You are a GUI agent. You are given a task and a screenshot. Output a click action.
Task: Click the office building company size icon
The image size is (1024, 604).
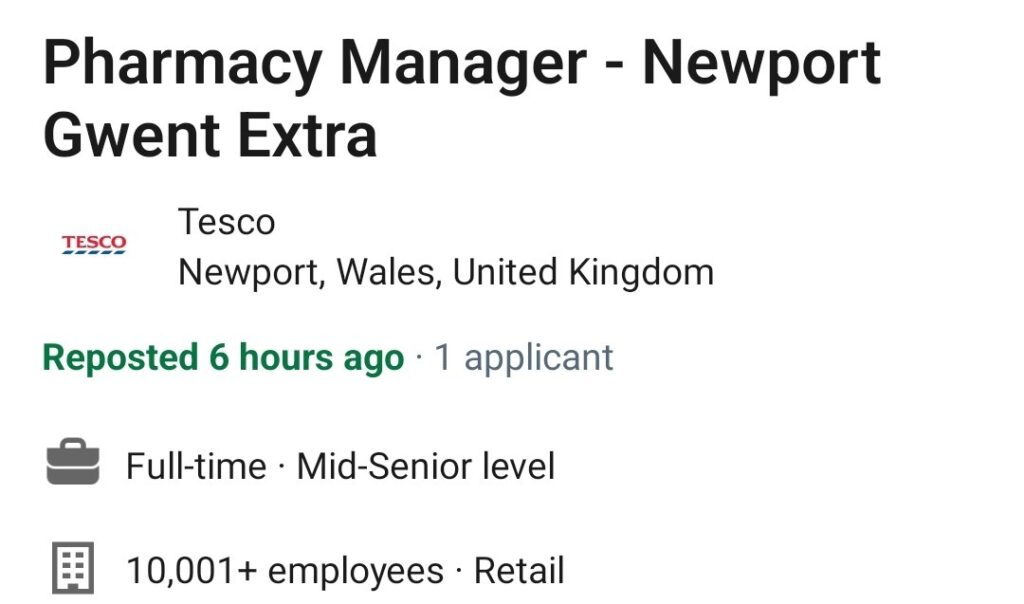point(73,568)
